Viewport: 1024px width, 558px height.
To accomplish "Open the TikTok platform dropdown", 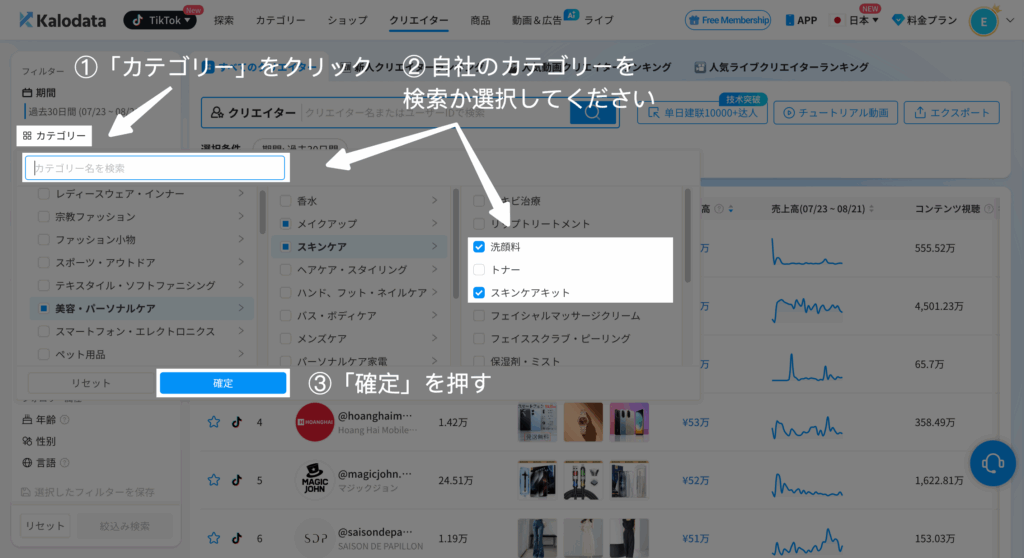I will [x=160, y=20].
